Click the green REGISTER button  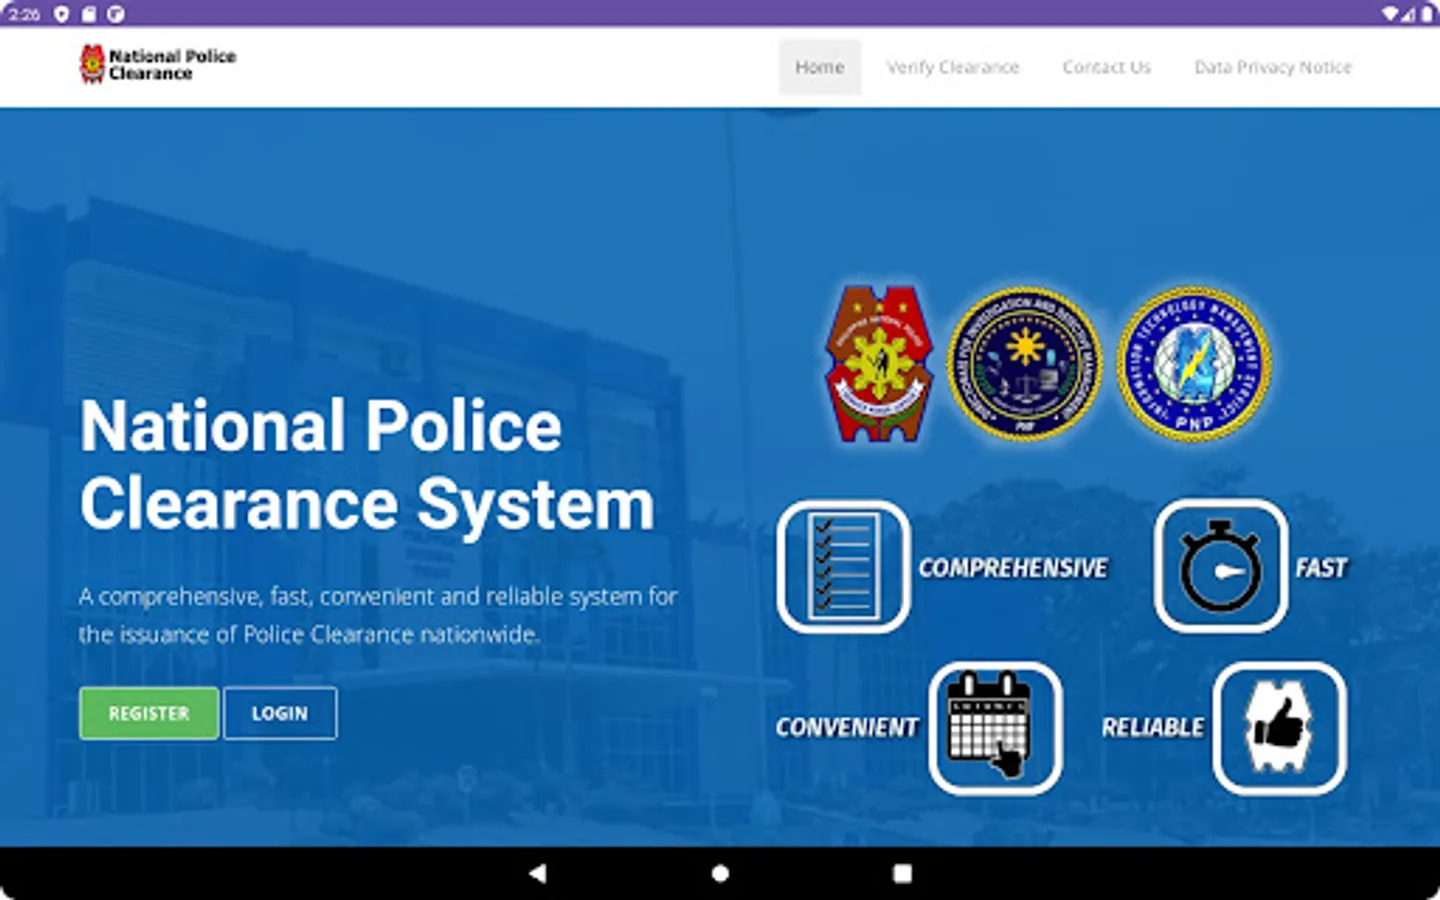tap(149, 713)
